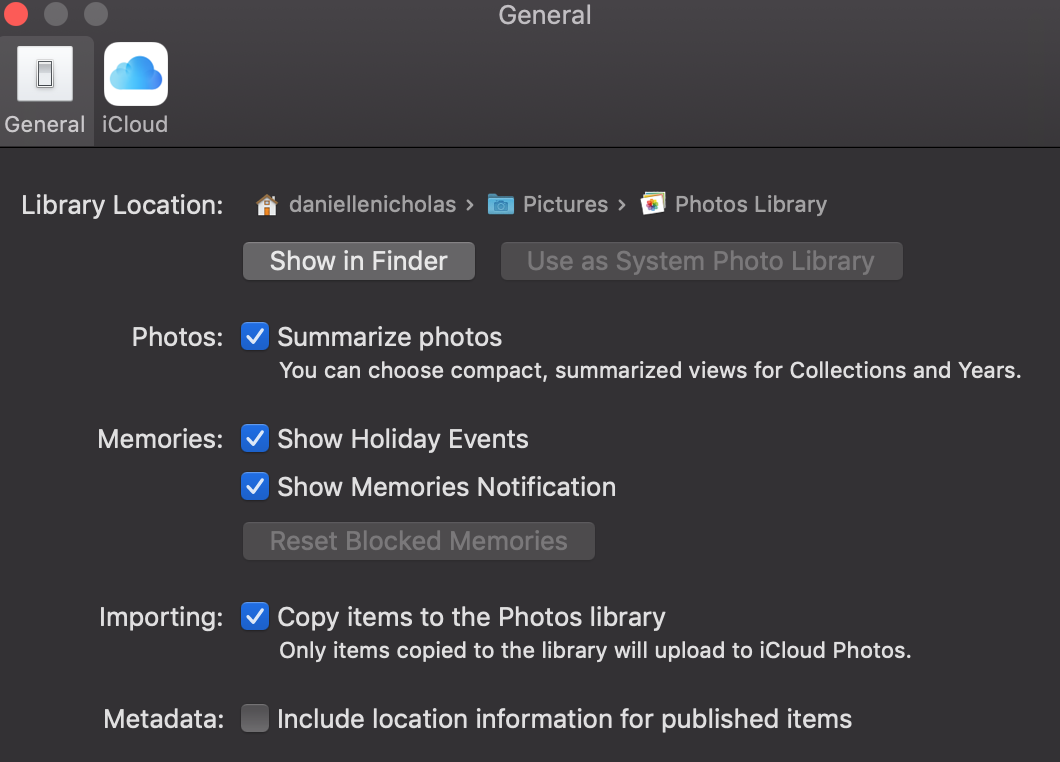The image size is (1060, 762).
Task: Click Reset Blocked Memories button
Action: (x=418, y=542)
